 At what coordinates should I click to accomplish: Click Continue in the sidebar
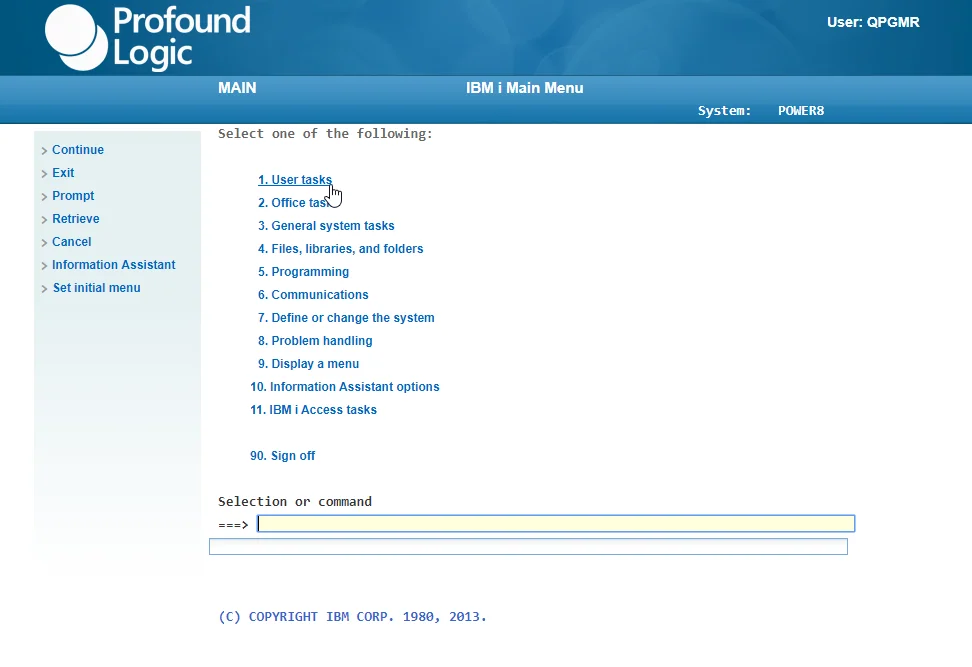point(77,150)
